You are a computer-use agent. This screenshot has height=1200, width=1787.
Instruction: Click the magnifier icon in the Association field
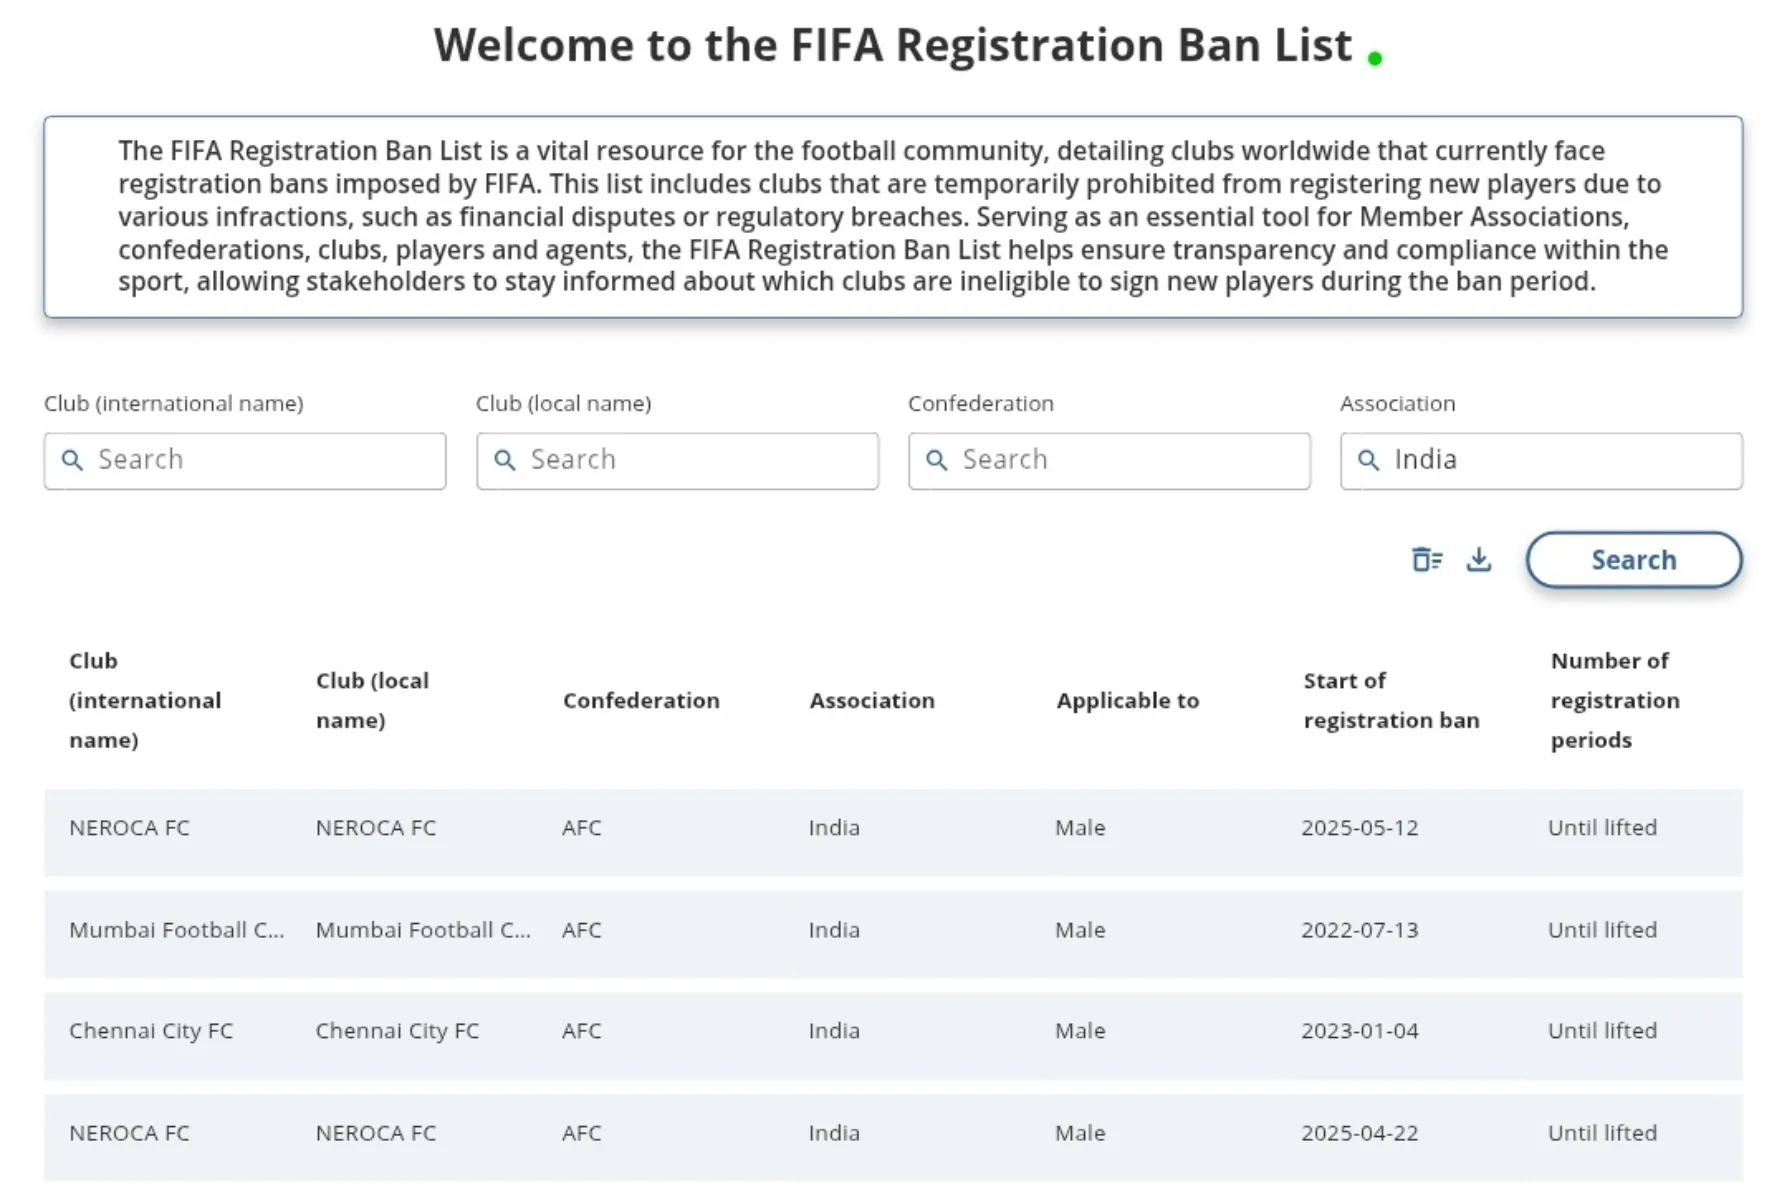pyautogui.click(x=1368, y=460)
